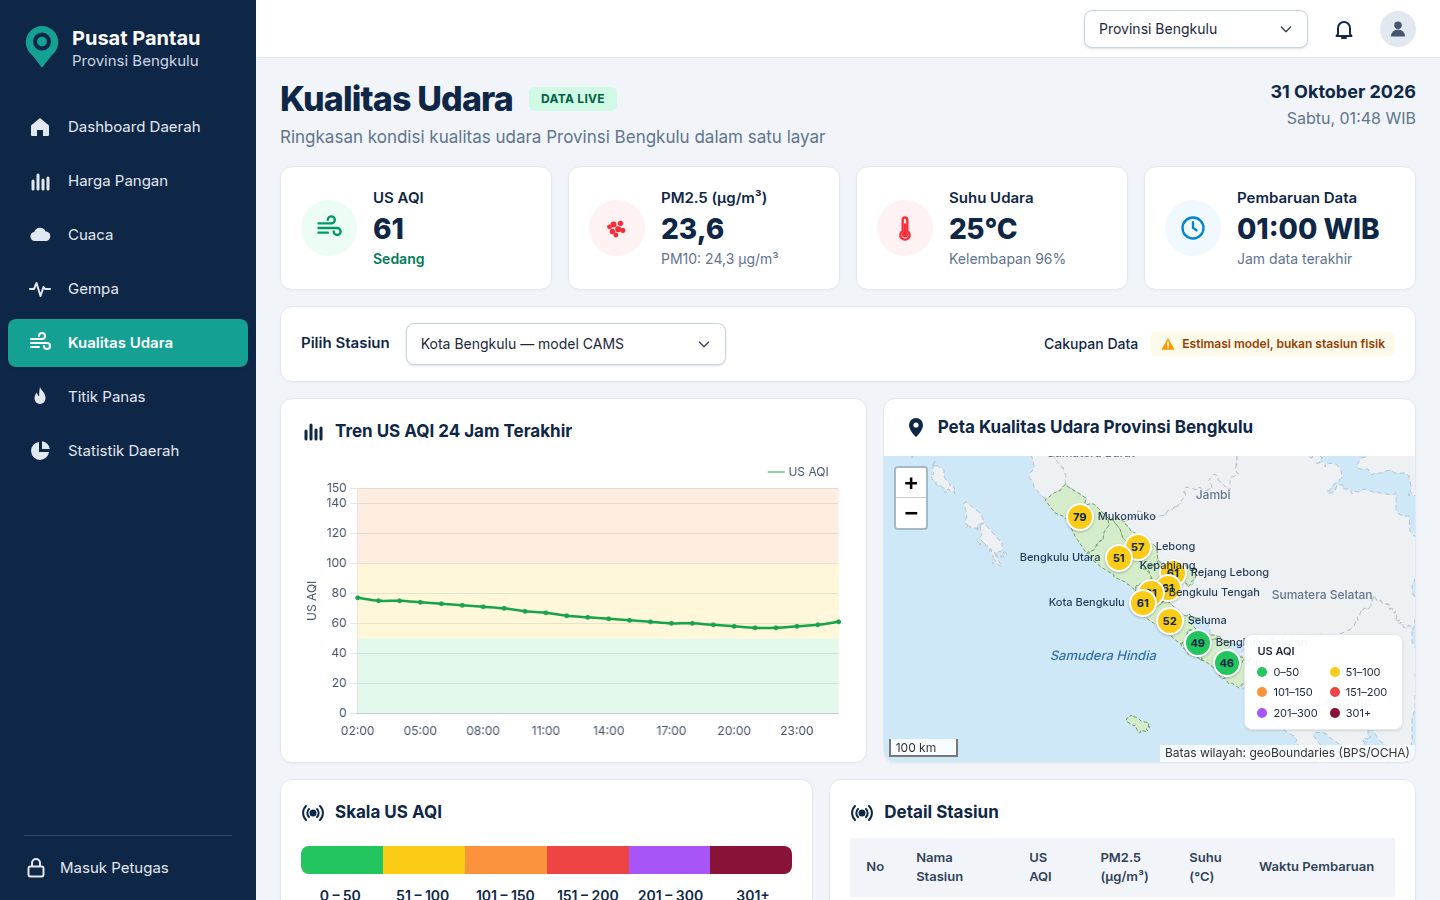The height and width of the screenshot is (900, 1440).
Task: Click the Bengkulu Utara marker showing 51
Action: (1119, 558)
